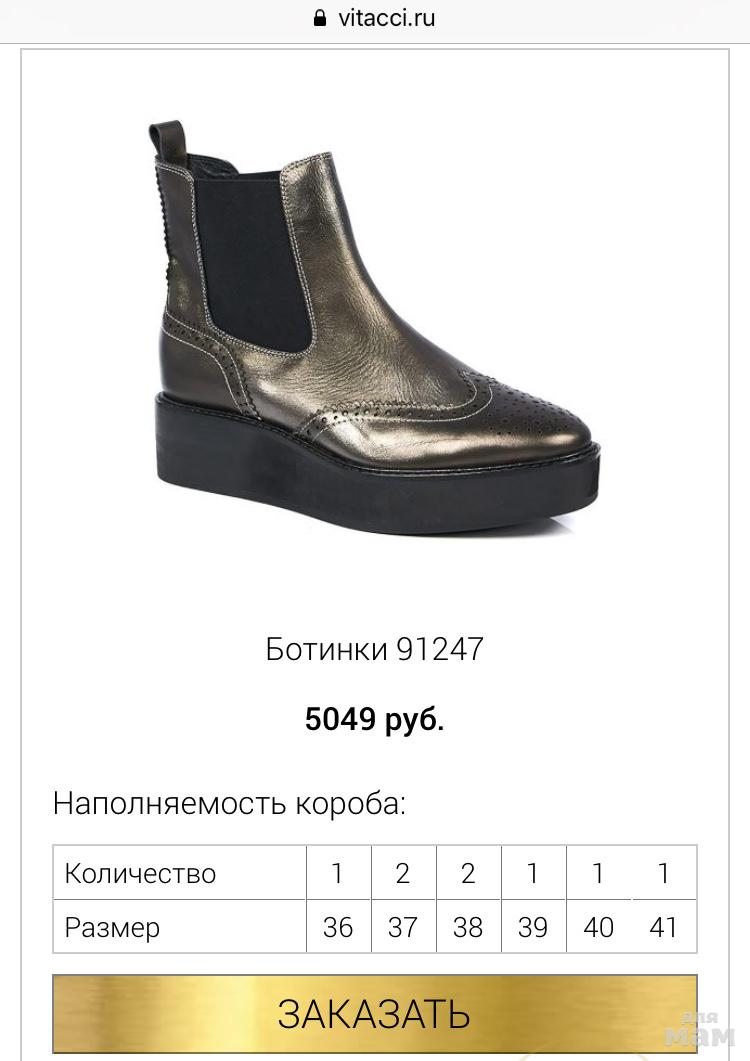Image resolution: width=750 pixels, height=1061 pixels.
Task: Tap quantity 2 above size 37
Action: 403,873
